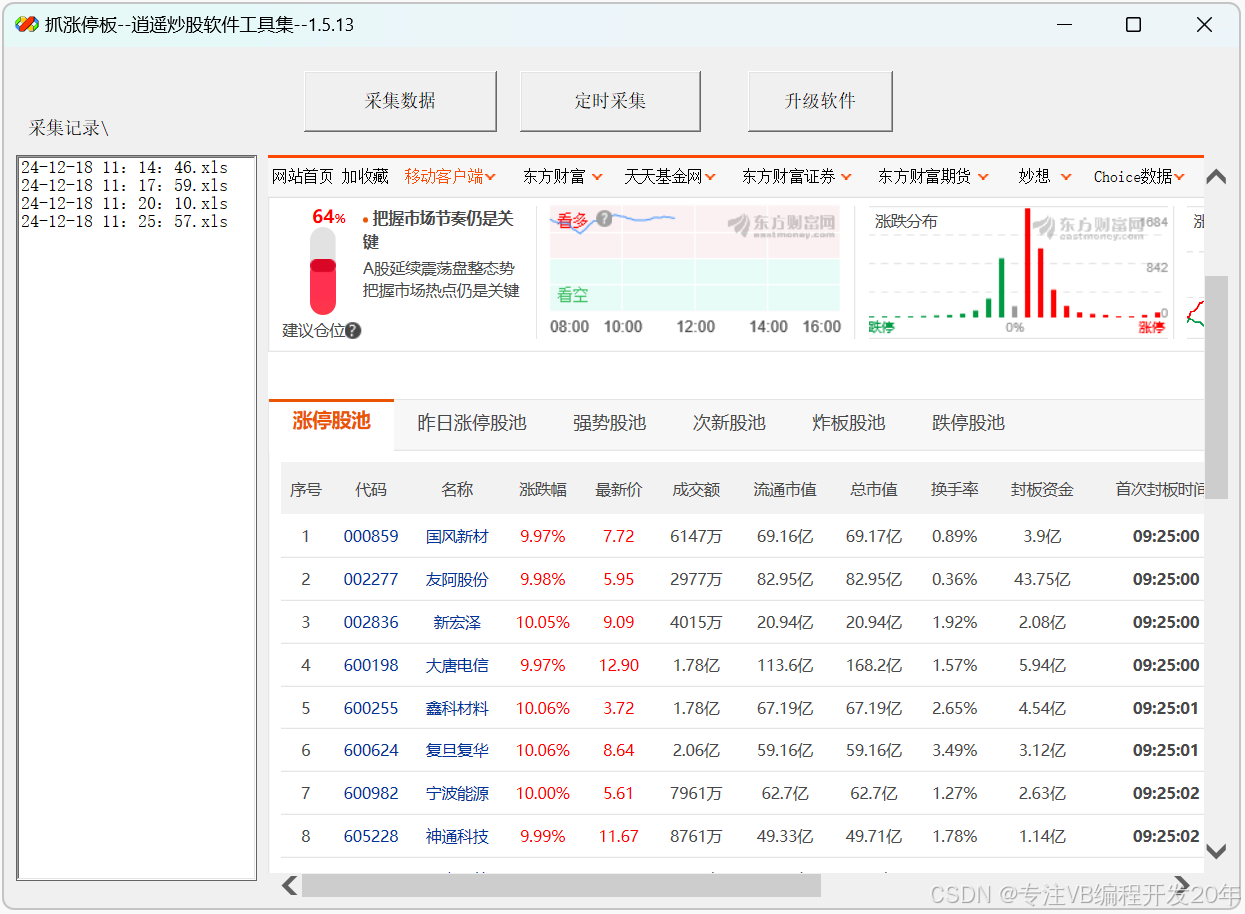Open the 炸板股池 tab
This screenshot has width=1245, height=914.
[x=849, y=423]
